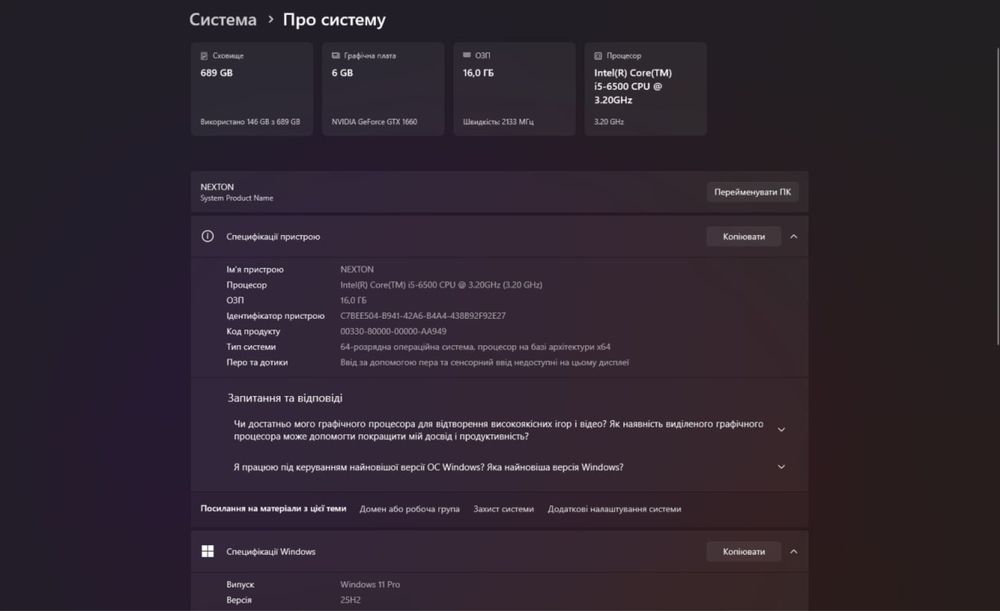Viewport: 1000px width, 611px height.
Task: Click the 16,0 ГБ value in ОЗП row
Action: (353, 300)
